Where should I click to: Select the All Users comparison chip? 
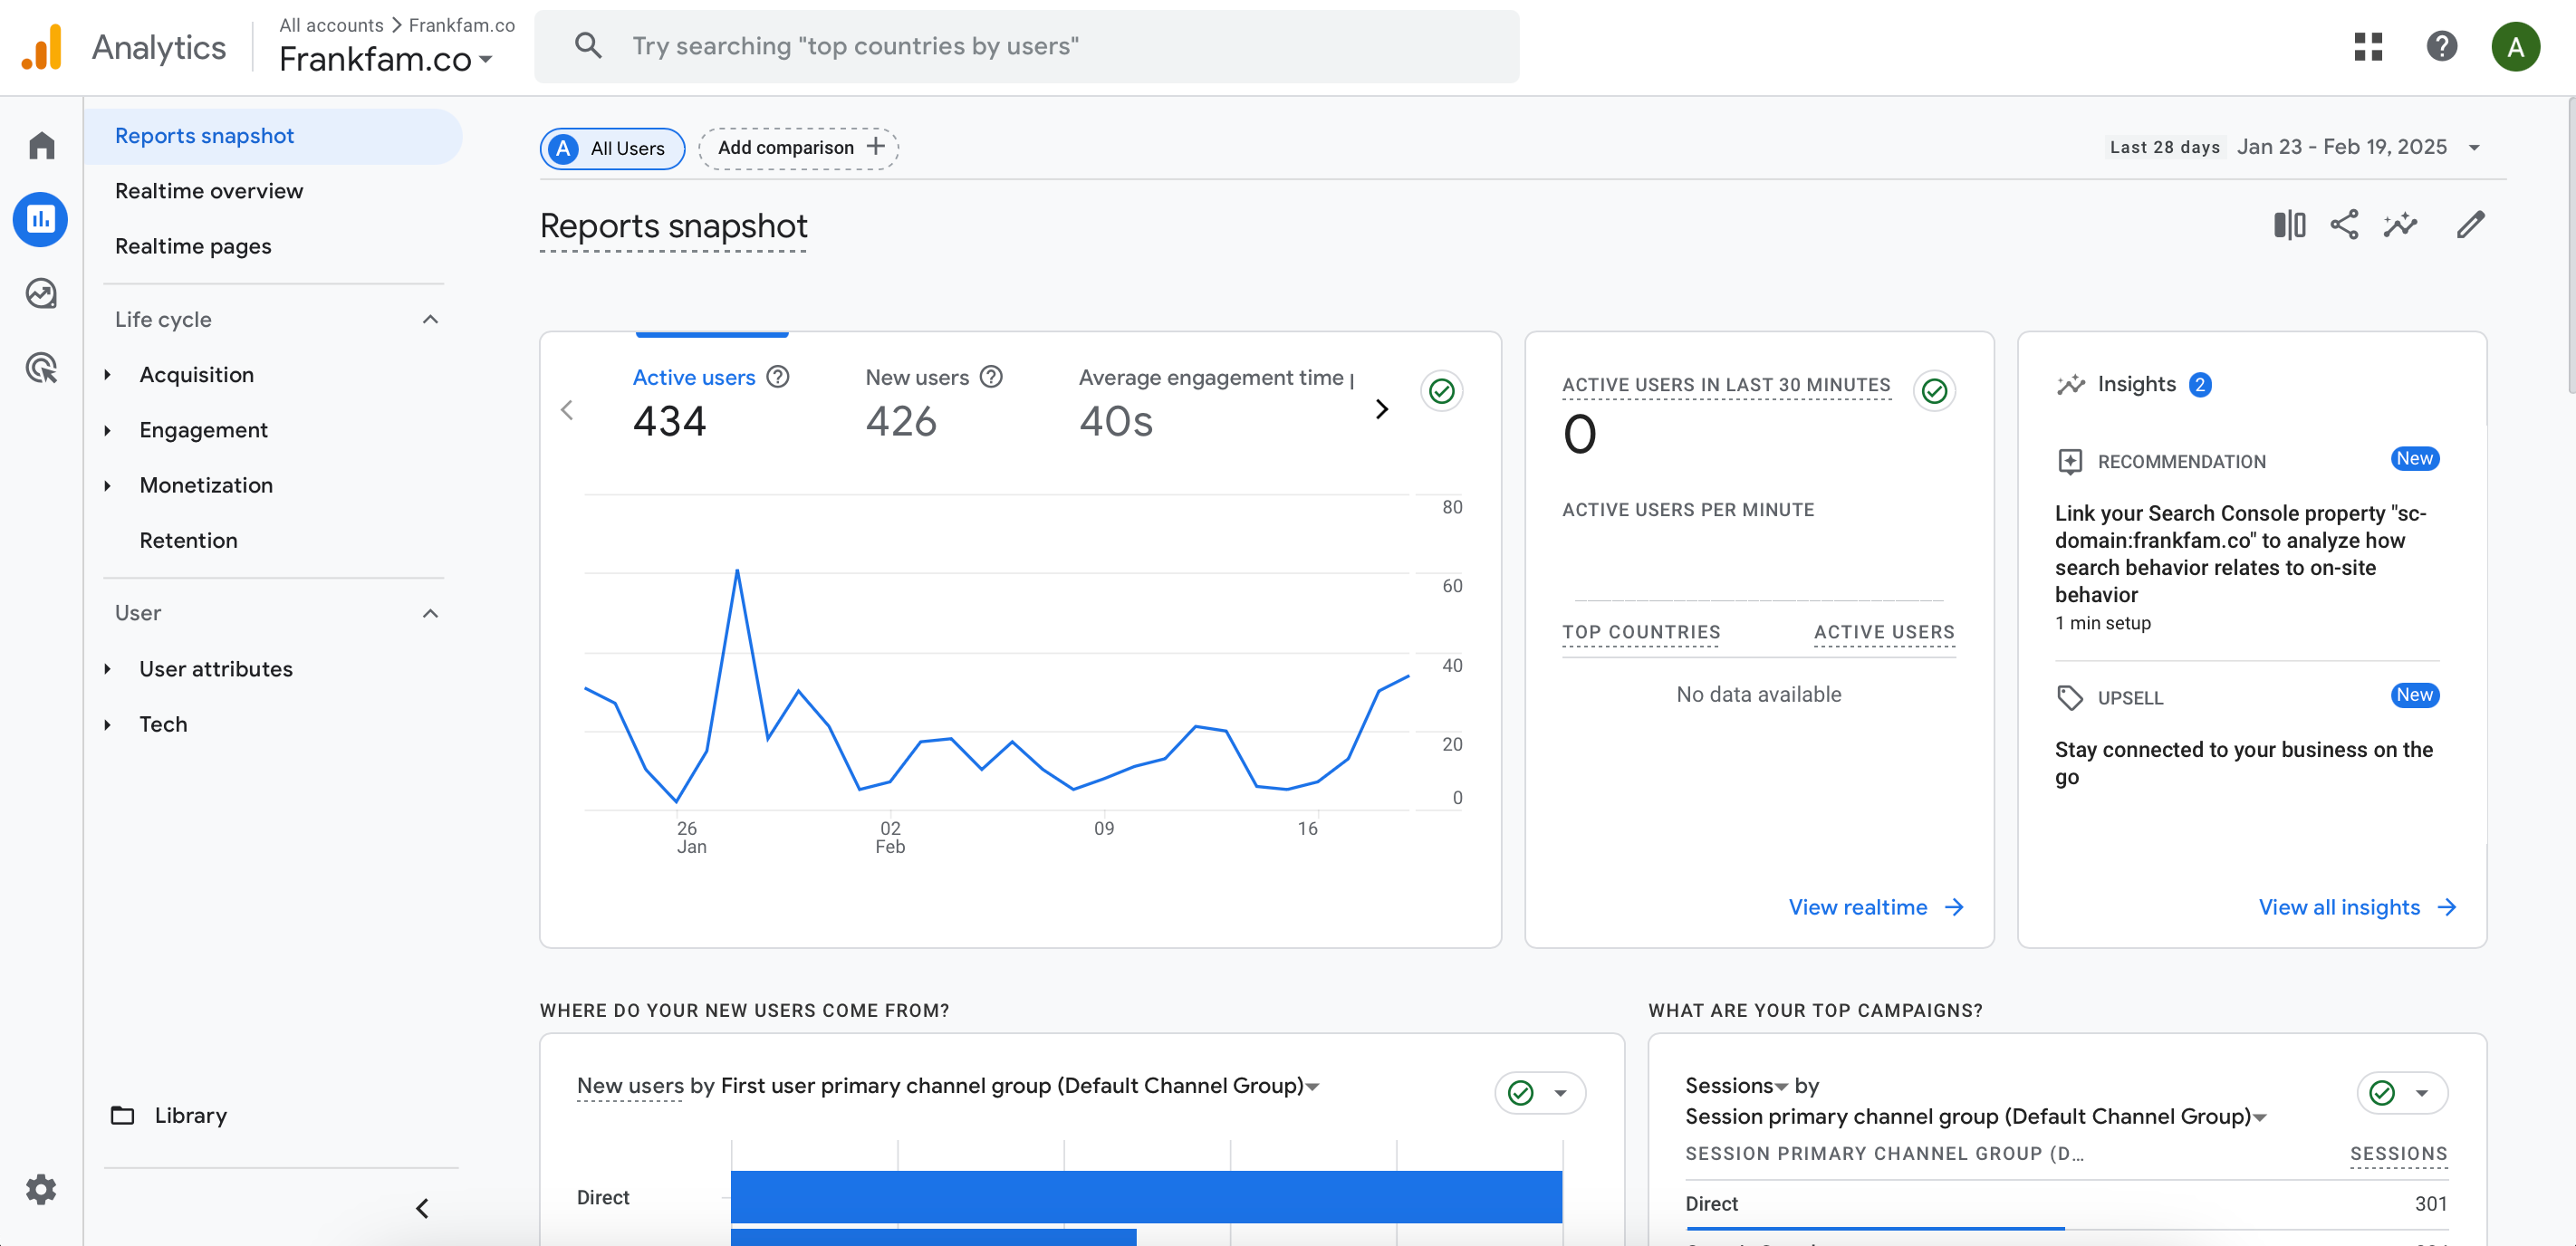(x=612, y=148)
